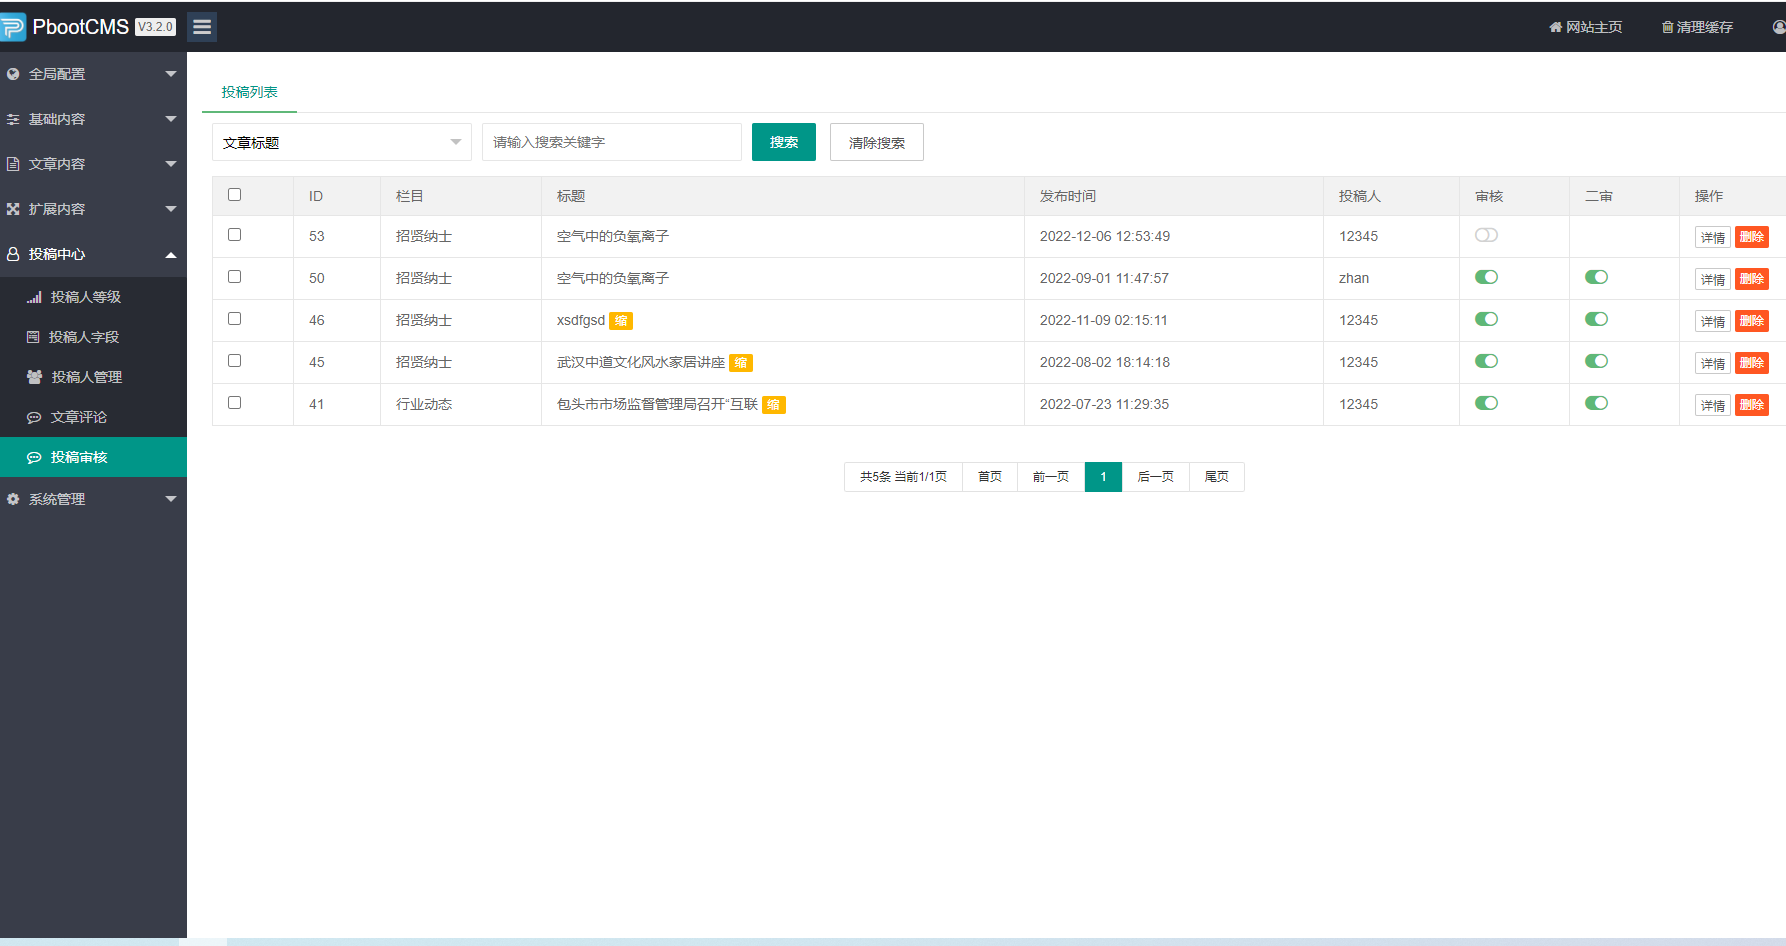Open 投稿人字段 sidebar item
Viewport: 1786px width, 946px height.
[x=83, y=337]
